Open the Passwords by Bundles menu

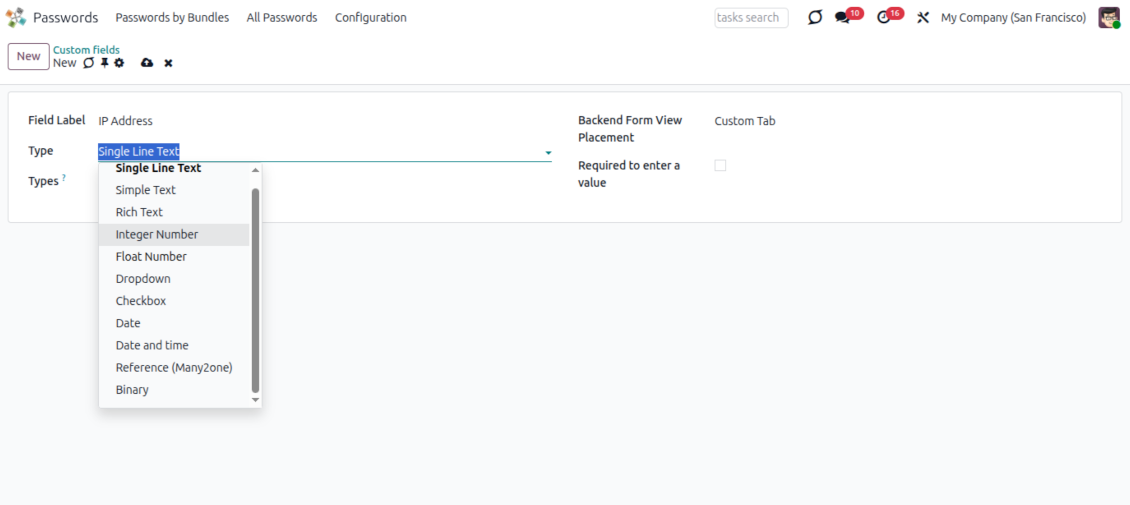(x=172, y=18)
